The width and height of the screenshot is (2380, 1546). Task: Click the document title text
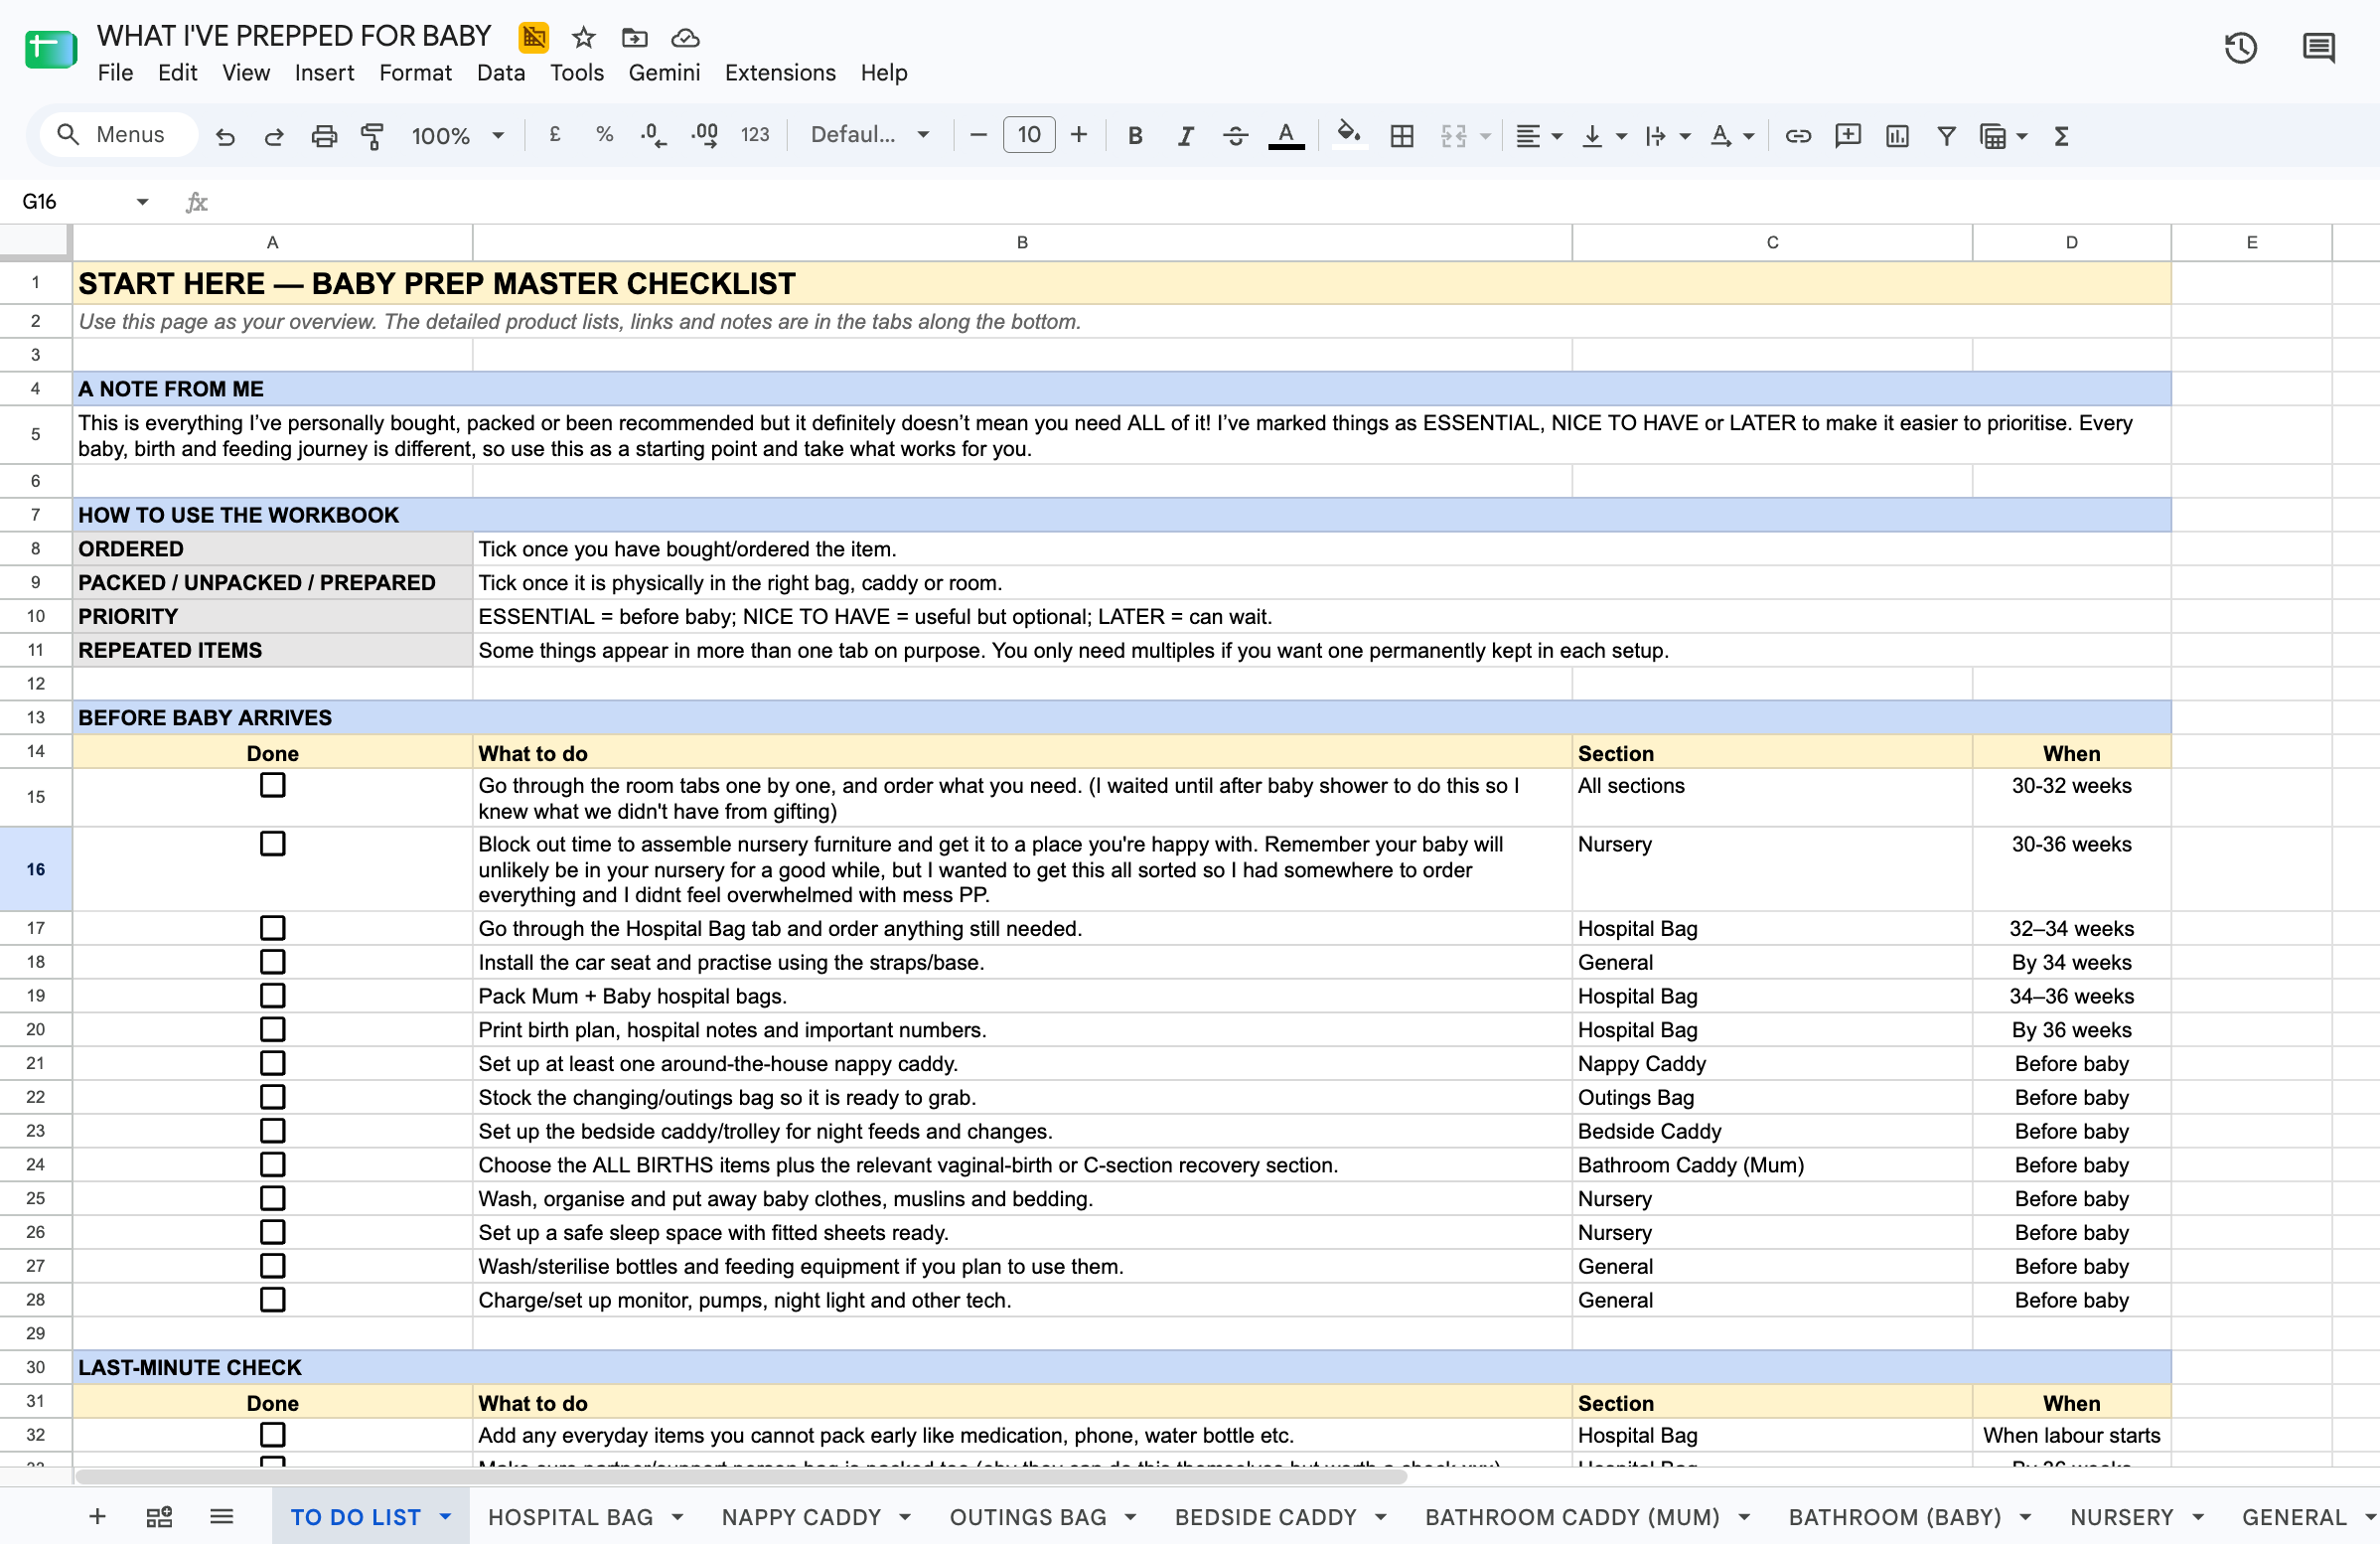point(294,36)
